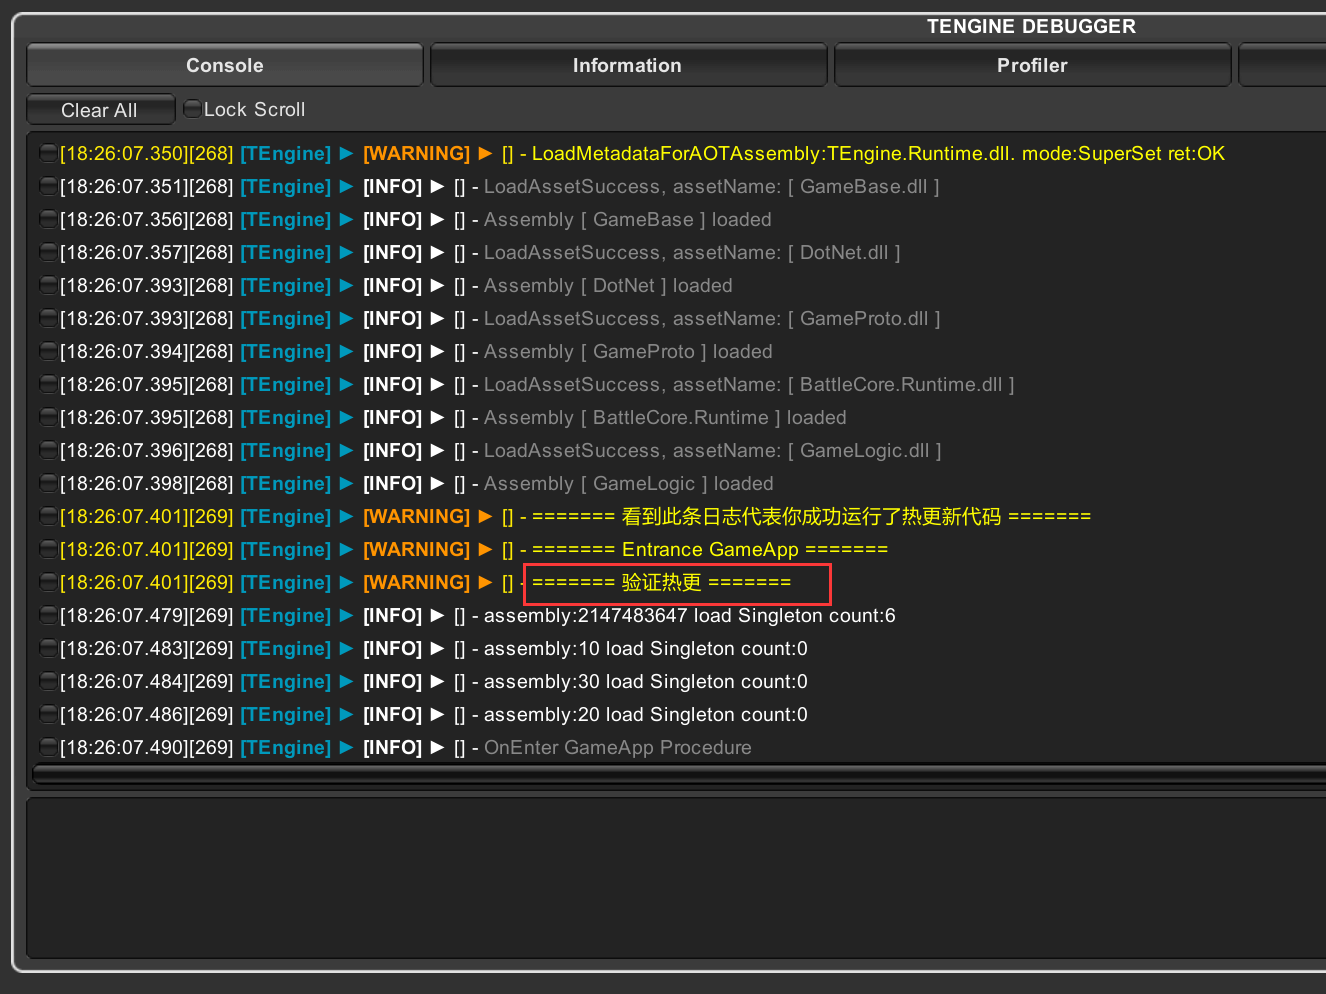Screen dimensions: 1326x994
Task: Select the 'LoadAssetSuccess BattleCore.Runtime.dll' log message
Action: tap(748, 384)
